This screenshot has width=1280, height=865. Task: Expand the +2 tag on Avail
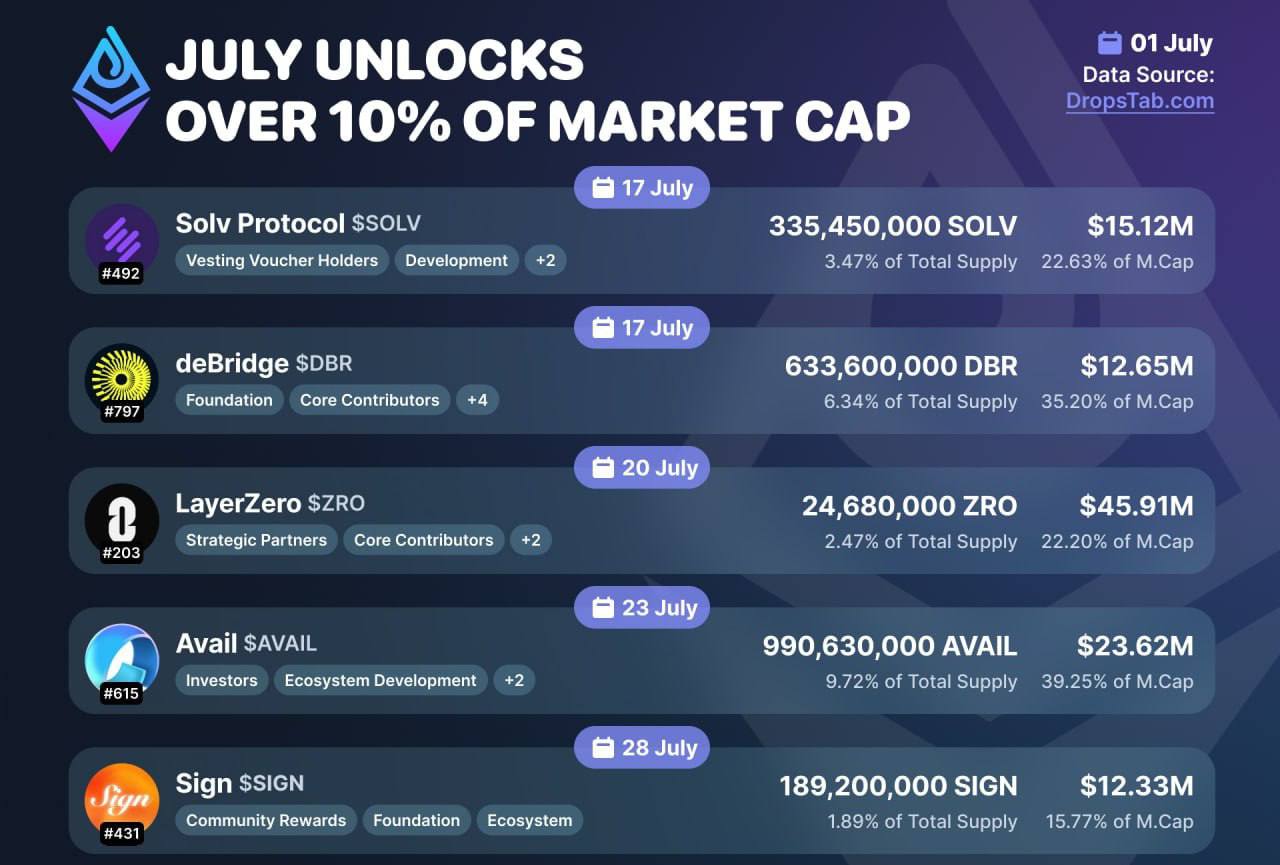click(514, 680)
